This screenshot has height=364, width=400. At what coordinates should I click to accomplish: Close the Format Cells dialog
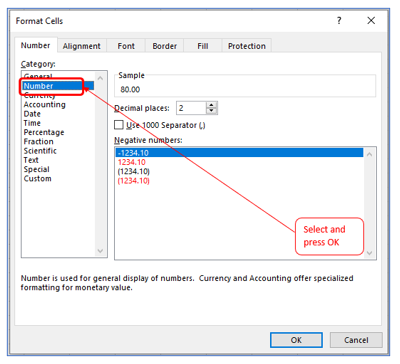(x=371, y=21)
